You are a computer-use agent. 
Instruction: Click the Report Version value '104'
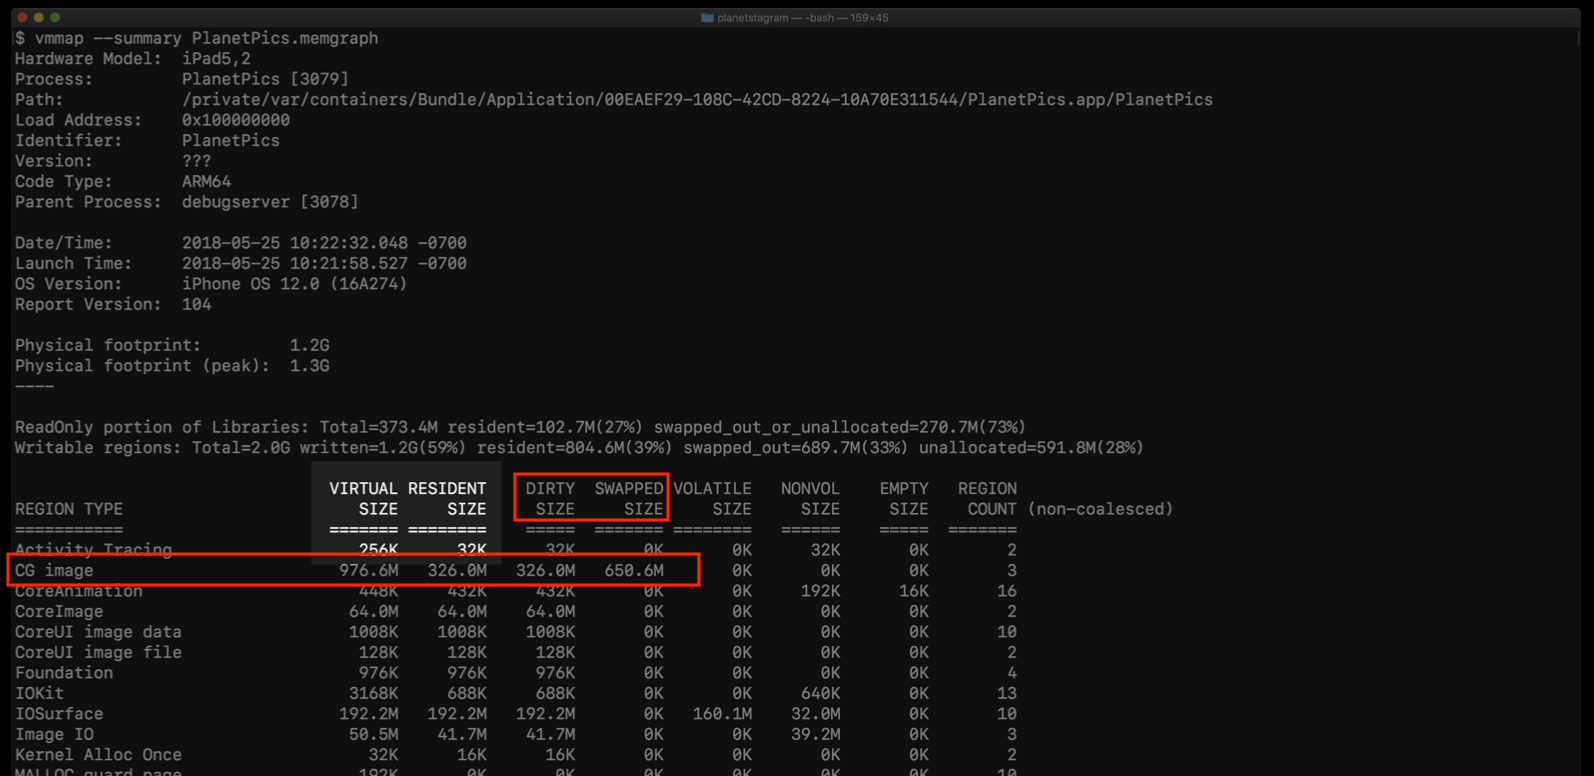[197, 305]
